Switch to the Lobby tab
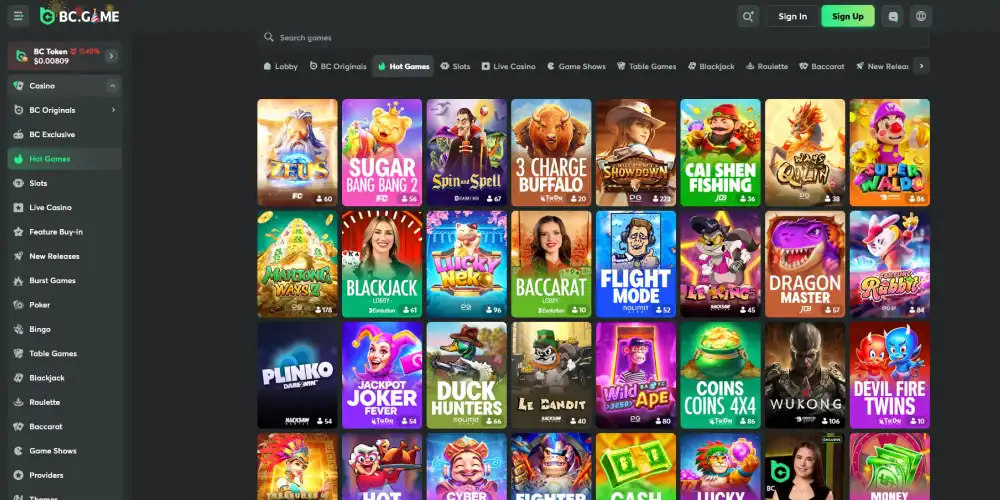1000x500 pixels. (281, 66)
